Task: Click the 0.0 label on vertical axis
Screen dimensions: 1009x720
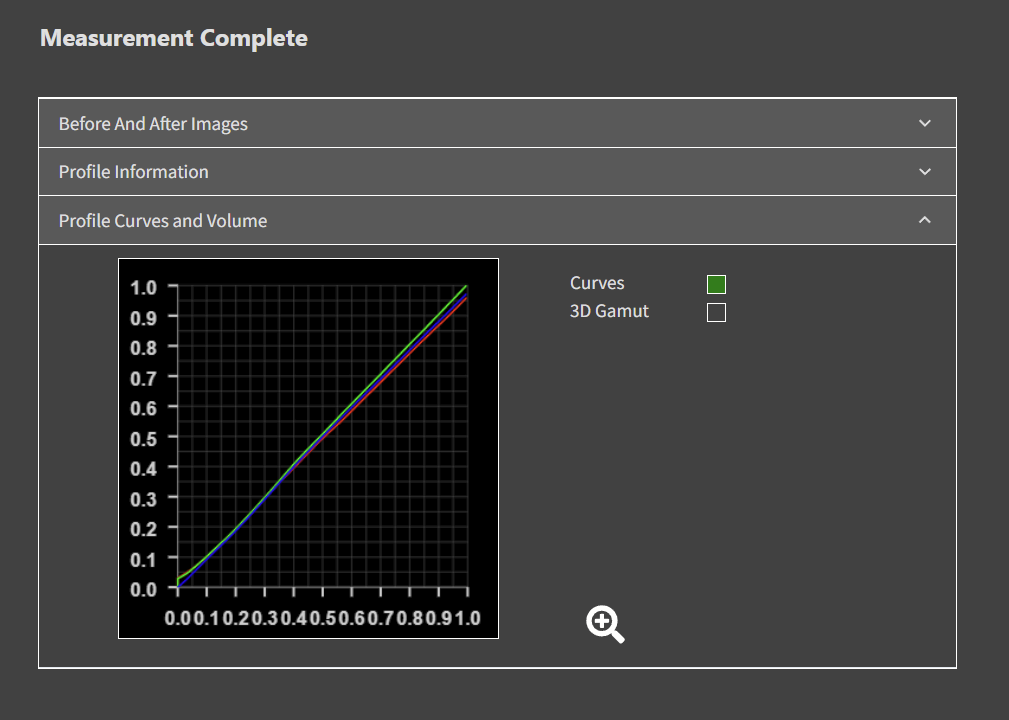Action: point(144,589)
